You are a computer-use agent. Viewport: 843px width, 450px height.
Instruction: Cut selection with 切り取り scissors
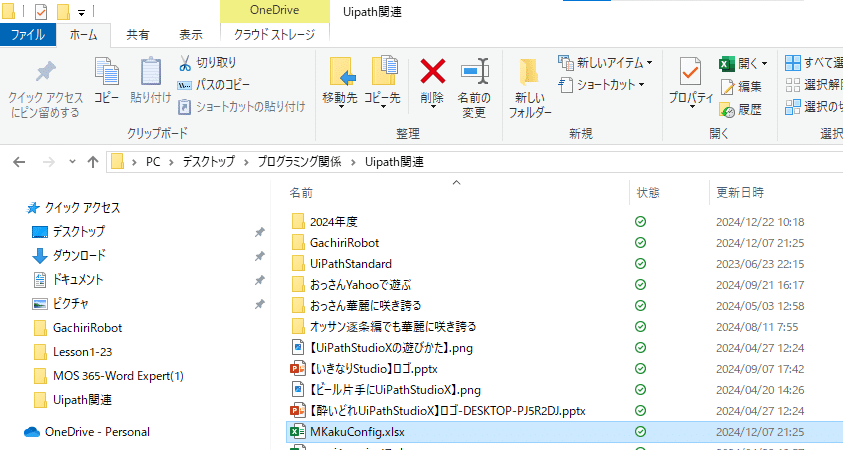pos(208,62)
